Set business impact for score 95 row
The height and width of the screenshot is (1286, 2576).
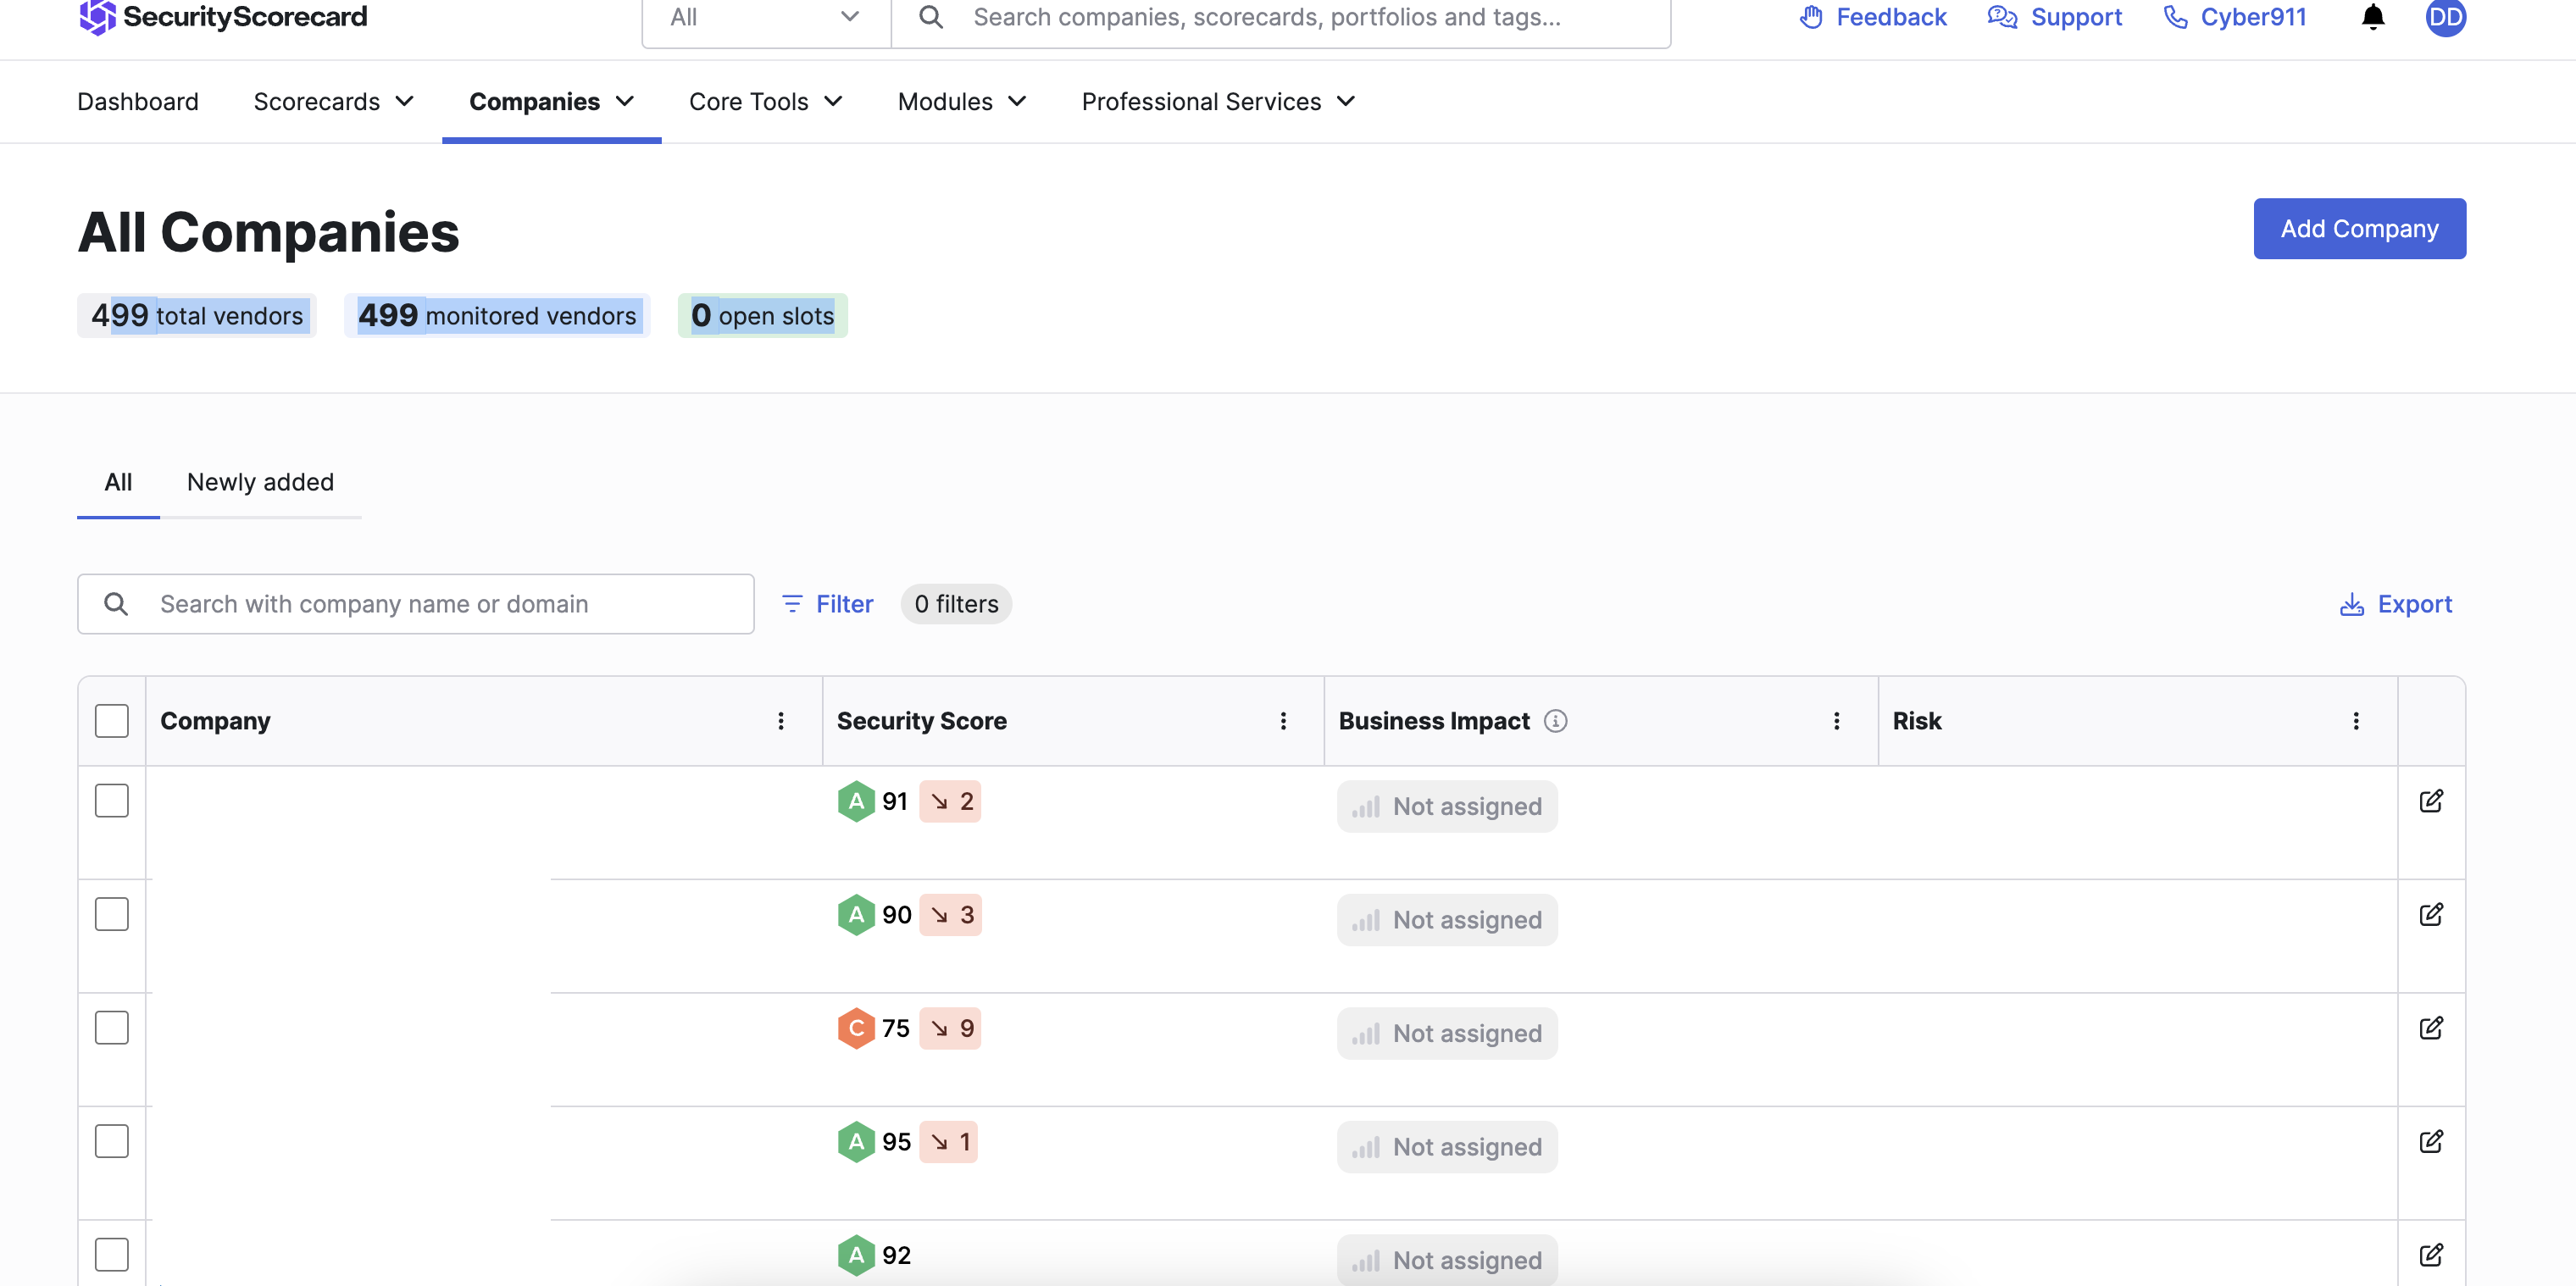coord(1447,1147)
